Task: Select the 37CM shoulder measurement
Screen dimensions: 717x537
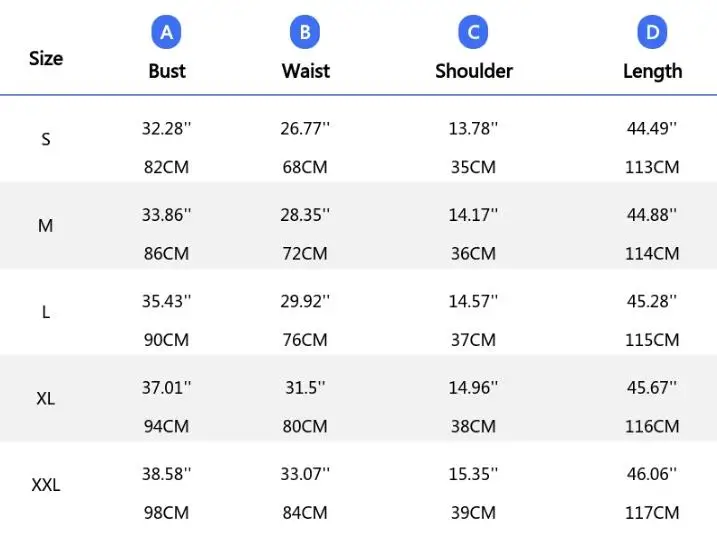Action: point(473,340)
